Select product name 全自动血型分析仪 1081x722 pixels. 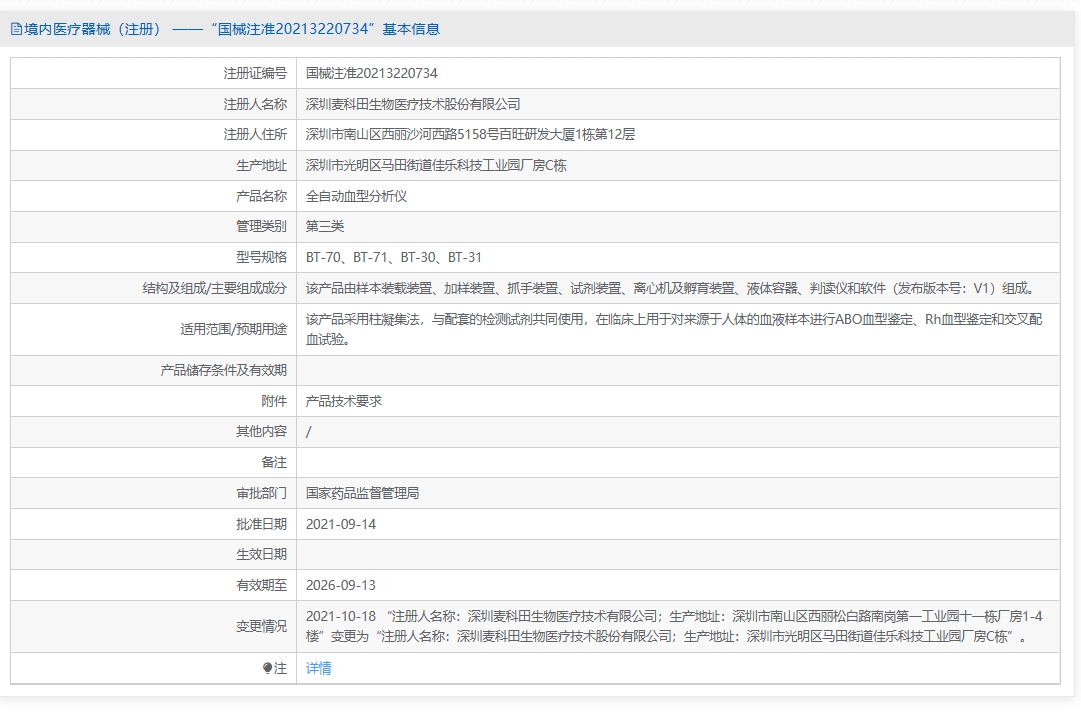tap(356, 196)
